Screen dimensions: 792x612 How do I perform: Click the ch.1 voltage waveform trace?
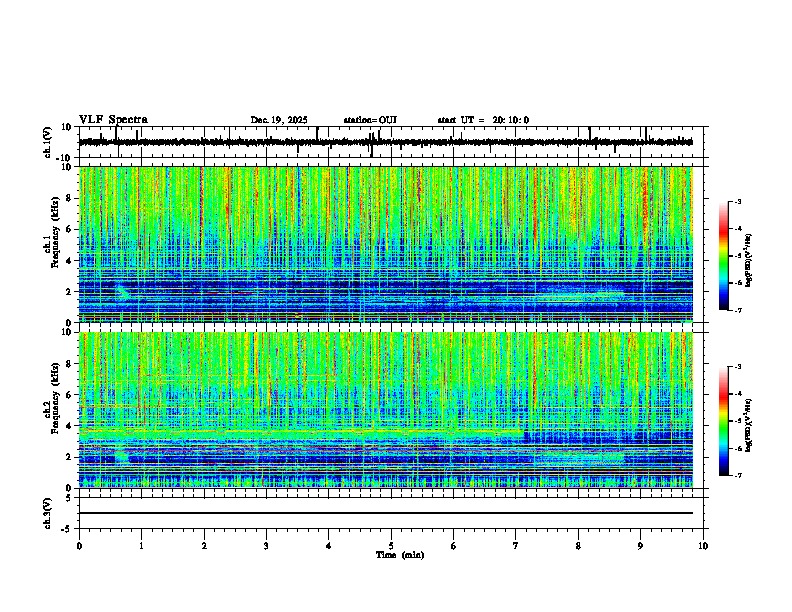coord(386,142)
